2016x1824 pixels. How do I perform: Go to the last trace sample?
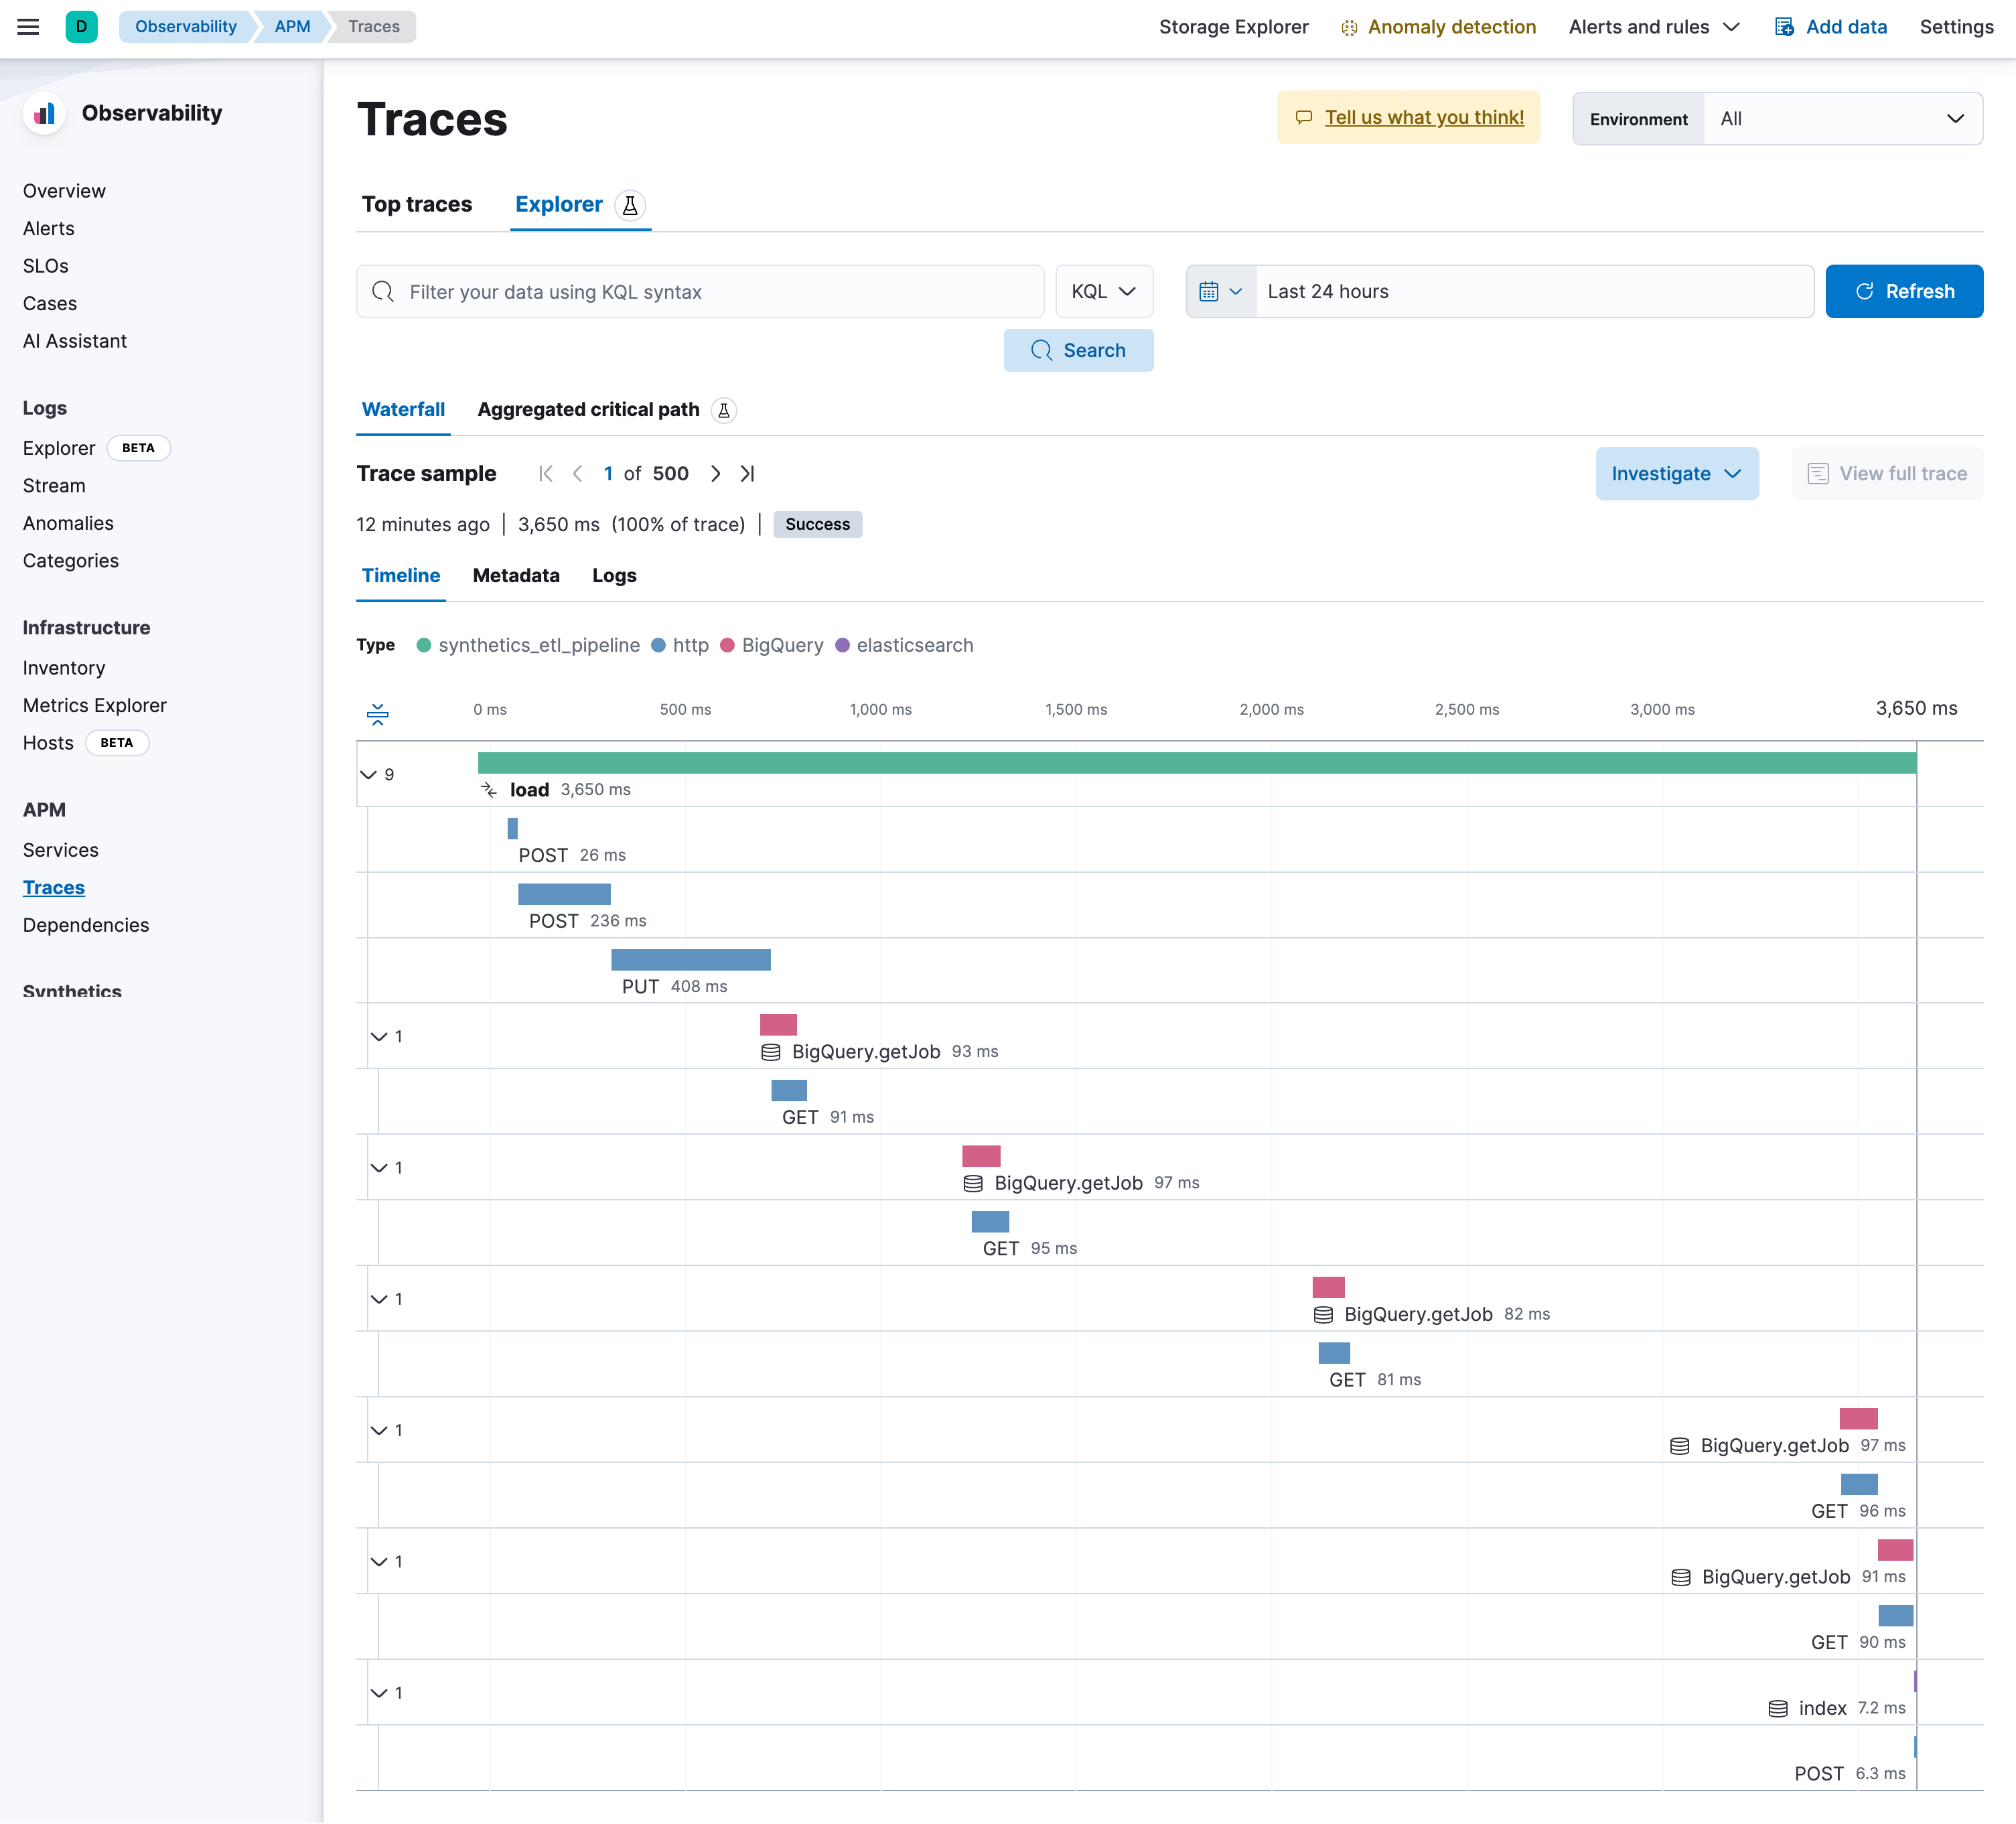[x=747, y=474]
